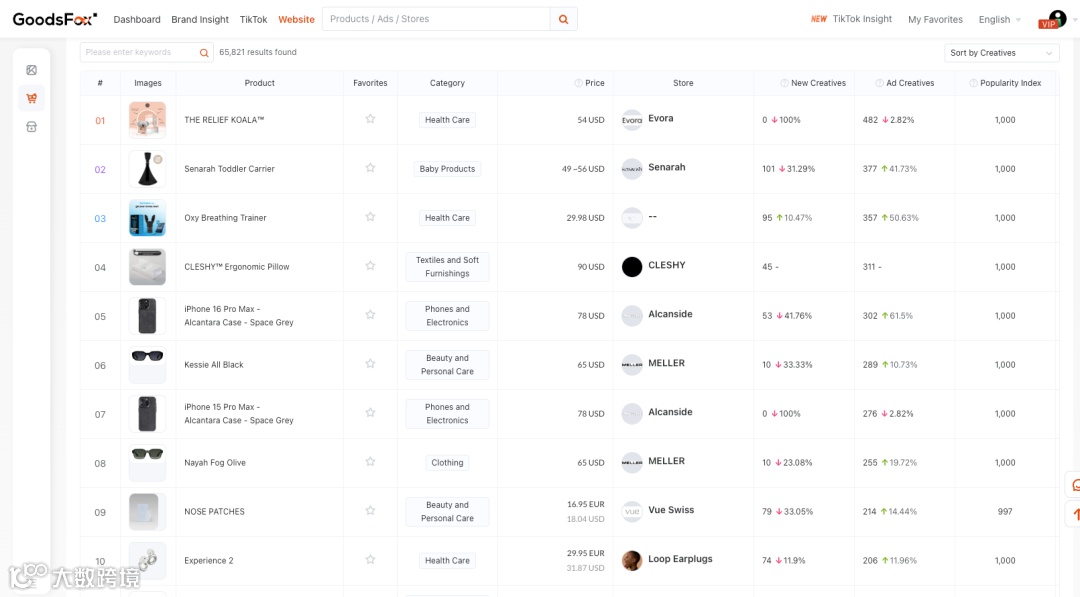
Task: Click the Senarah store logo
Action: tap(632, 169)
